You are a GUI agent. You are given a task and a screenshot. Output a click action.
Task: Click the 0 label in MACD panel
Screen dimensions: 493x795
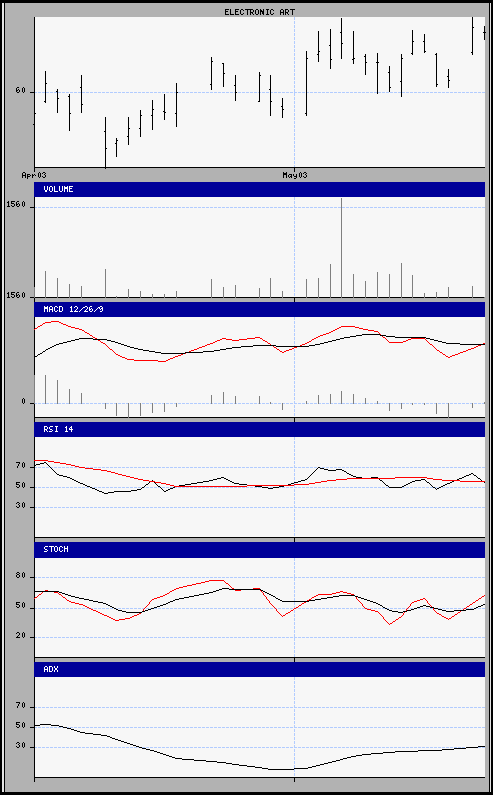point(23,403)
